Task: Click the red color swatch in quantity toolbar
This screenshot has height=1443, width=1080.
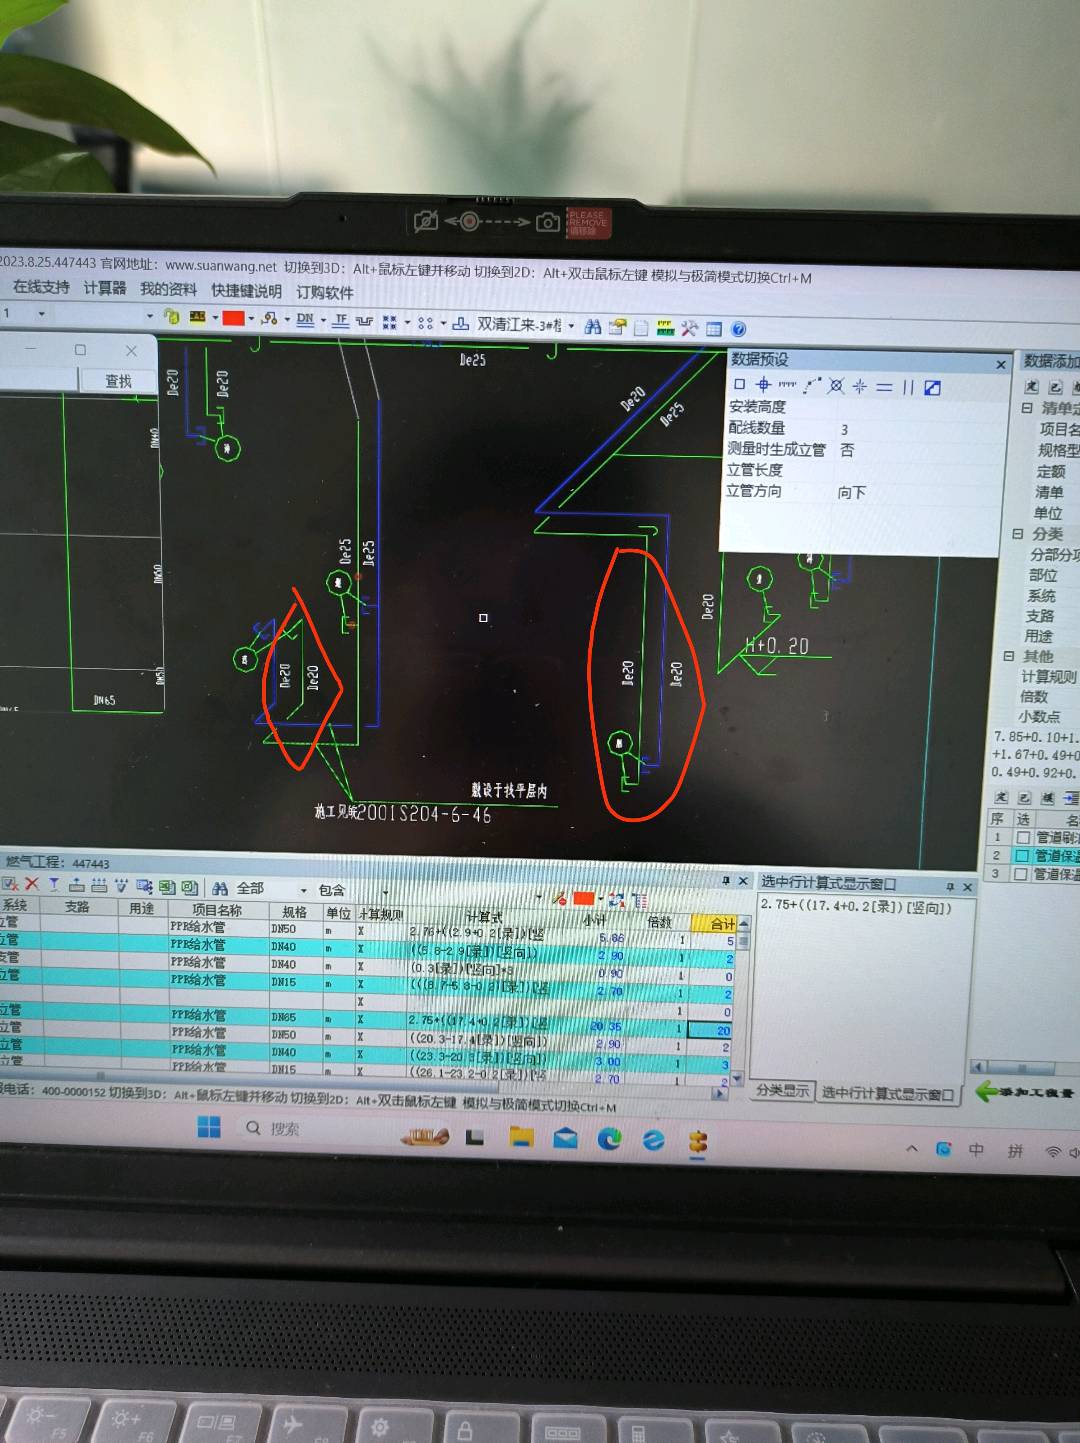Action: tap(584, 899)
